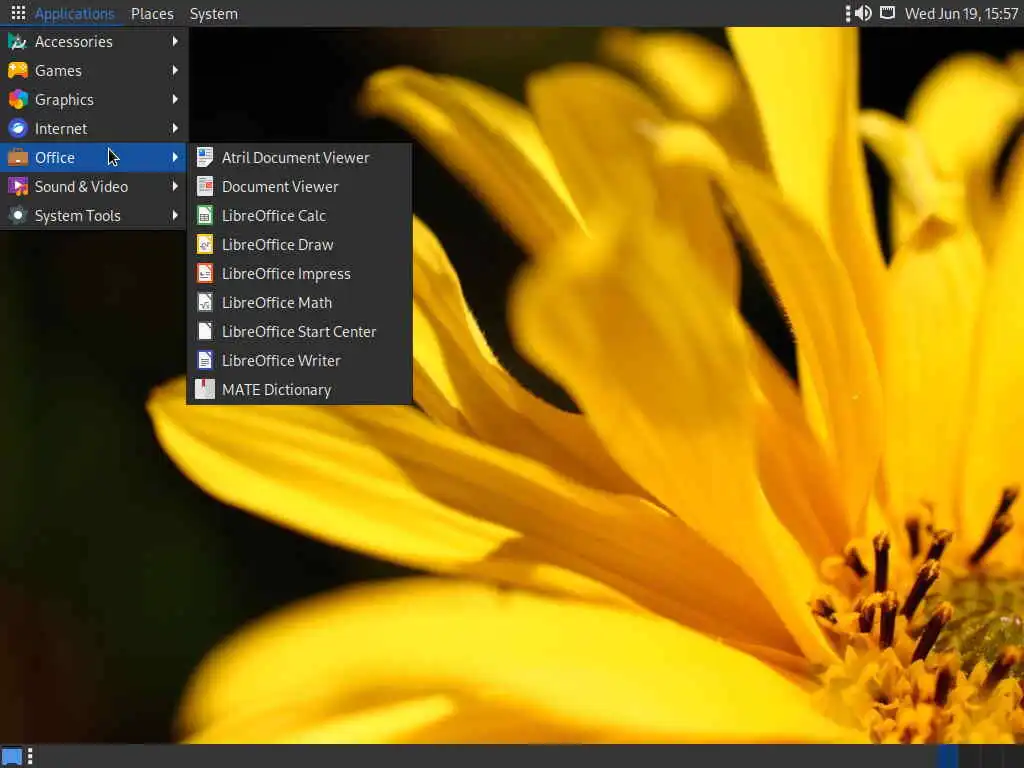Open the System Tools submenu
The width and height of the screenshot is (1024, 768).
pos(94,216)
